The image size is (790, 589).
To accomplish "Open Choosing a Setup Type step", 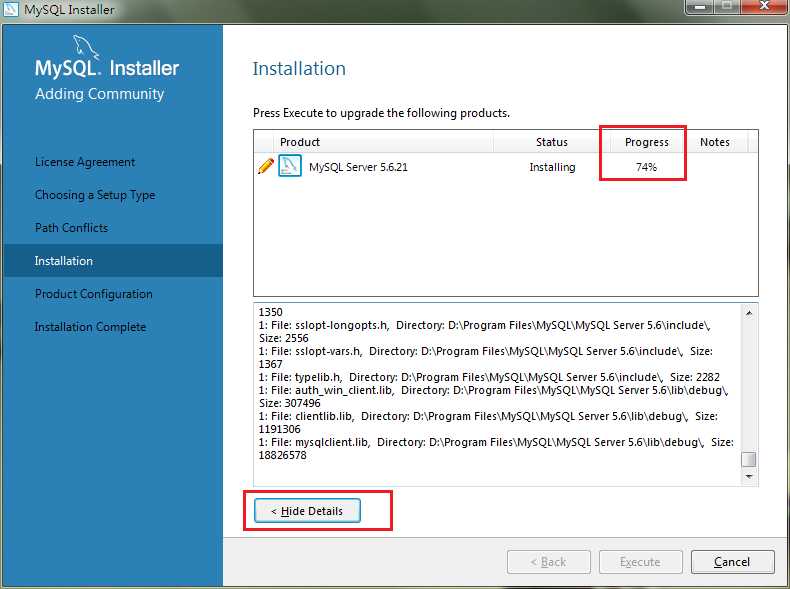I will [95, 195].
